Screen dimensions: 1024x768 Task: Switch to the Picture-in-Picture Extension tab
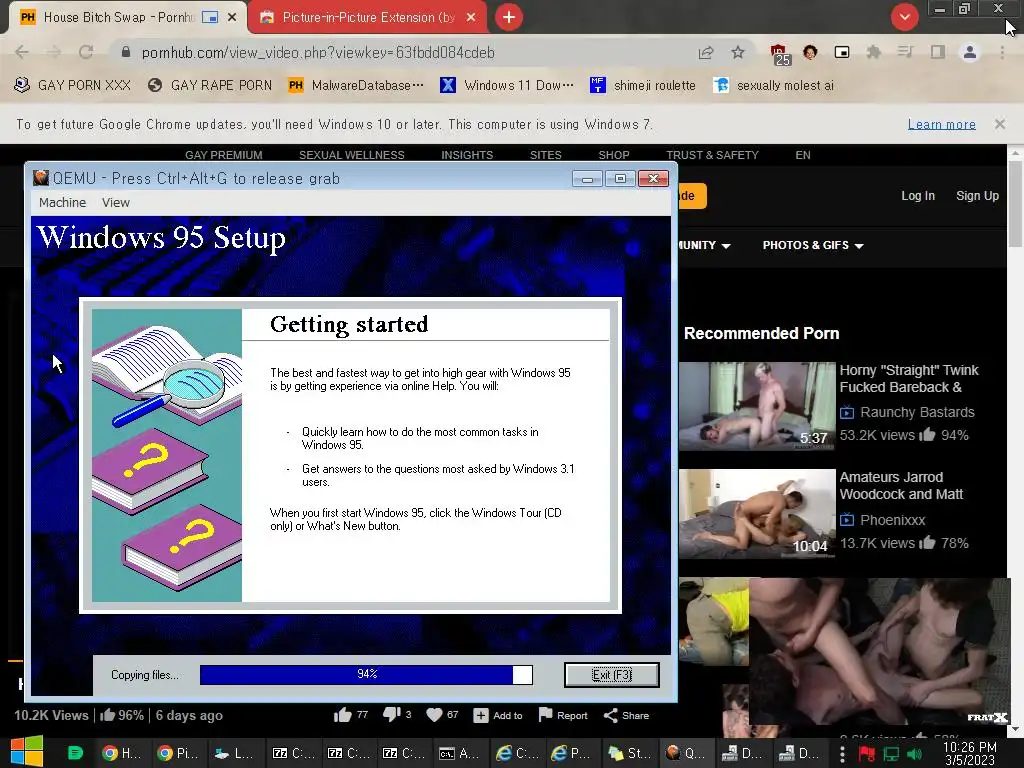(368, 18)
